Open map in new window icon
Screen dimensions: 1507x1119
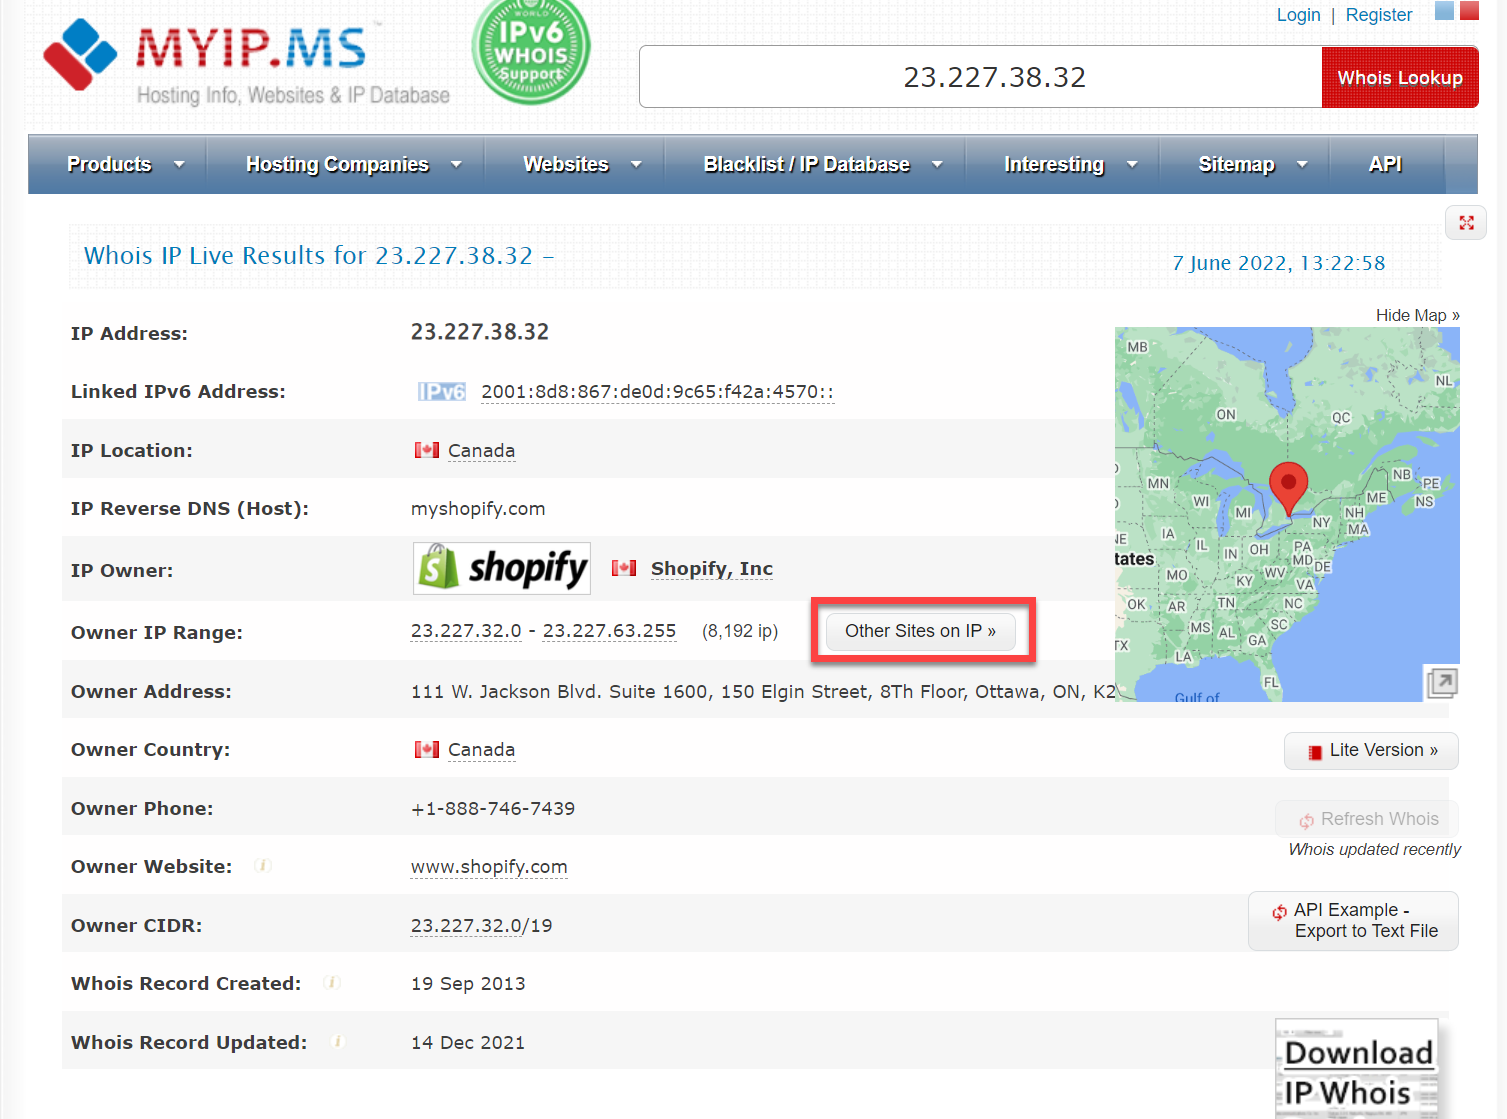pos(1441,683)
